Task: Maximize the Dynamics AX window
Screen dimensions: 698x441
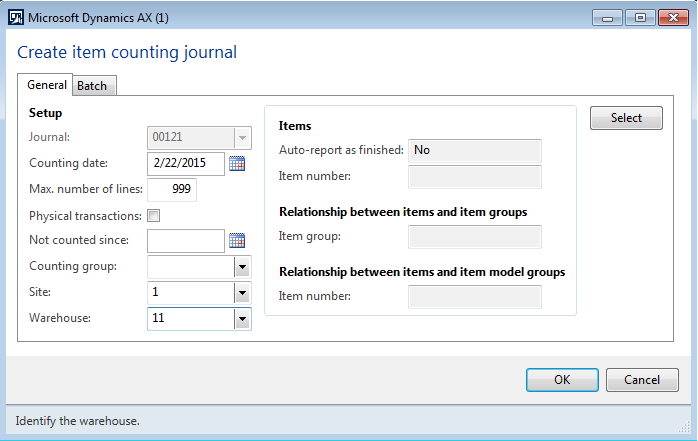Action: click(x=640, y=18)
